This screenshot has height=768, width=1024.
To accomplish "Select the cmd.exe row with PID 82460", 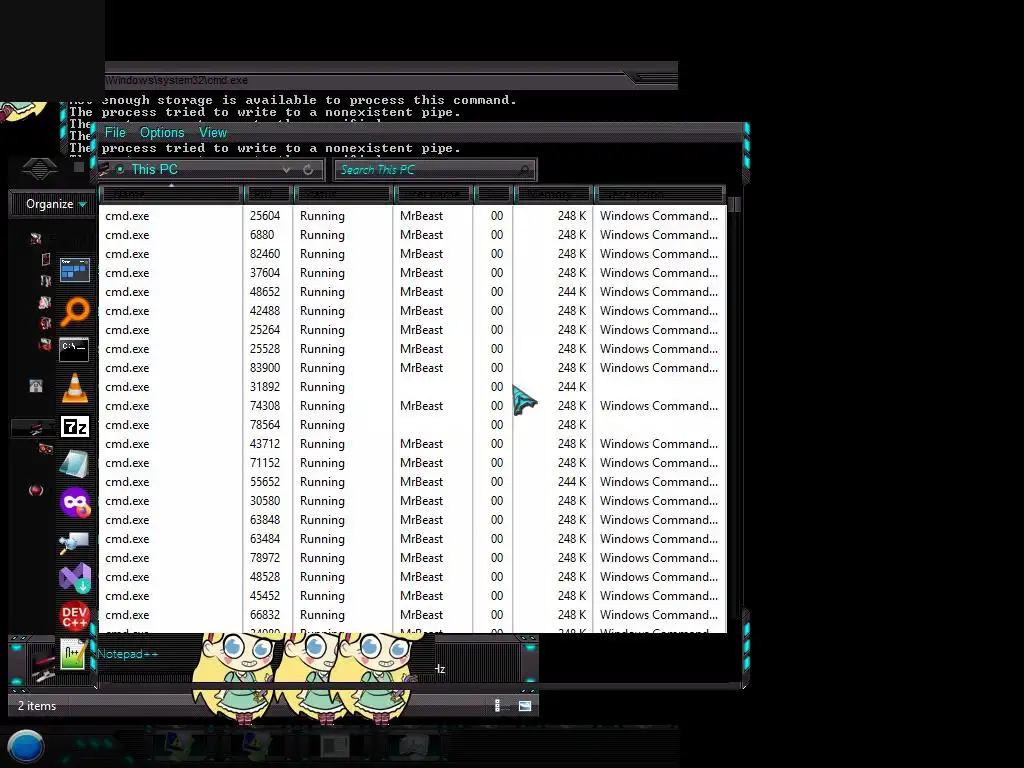I will pos(412,254).
